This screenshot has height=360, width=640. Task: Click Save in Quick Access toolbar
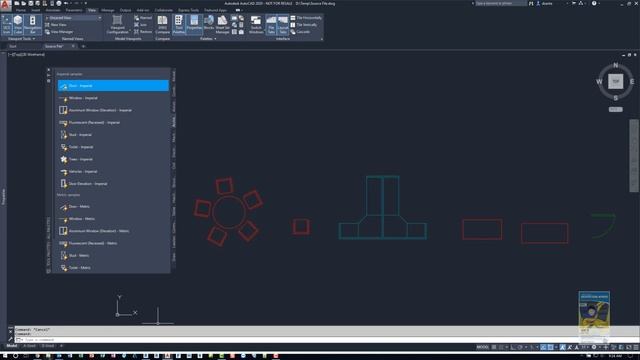pyautogui.click(x=31, y=3)
